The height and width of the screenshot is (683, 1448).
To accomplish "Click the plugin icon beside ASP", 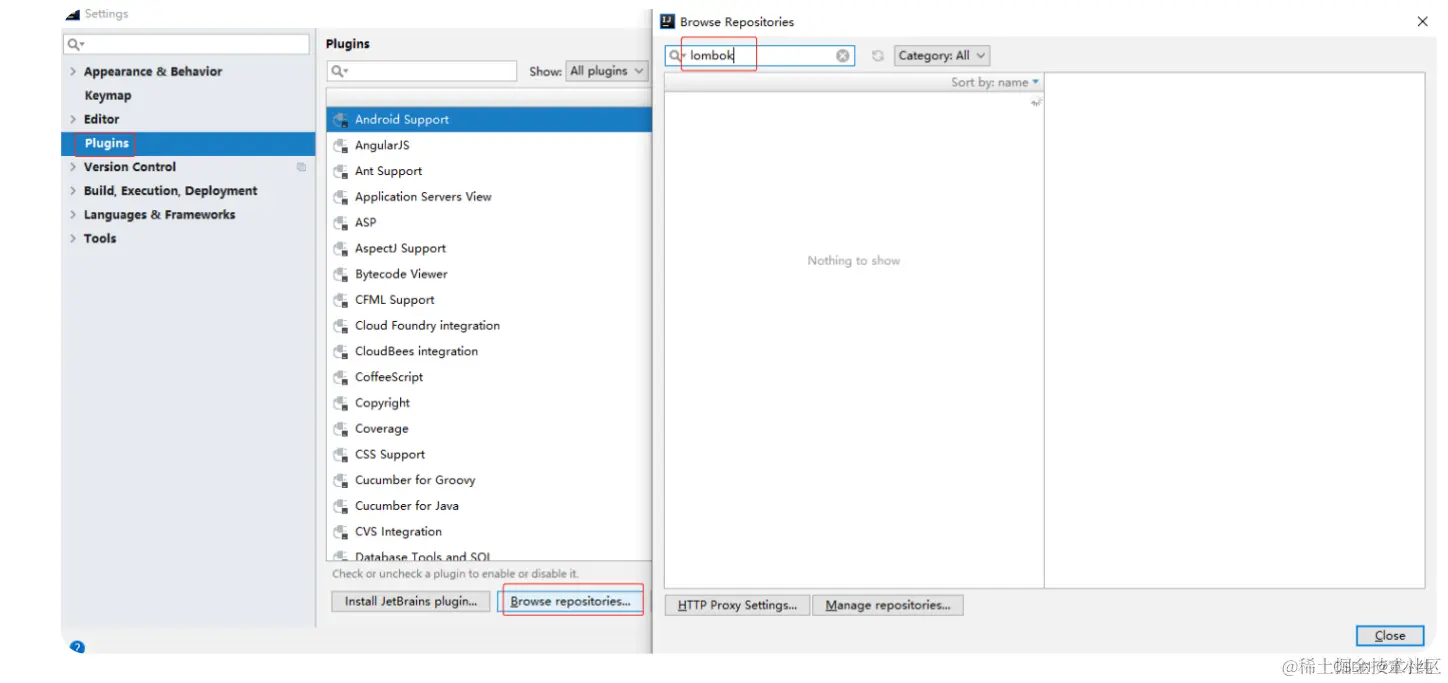I will coord(341,223).
